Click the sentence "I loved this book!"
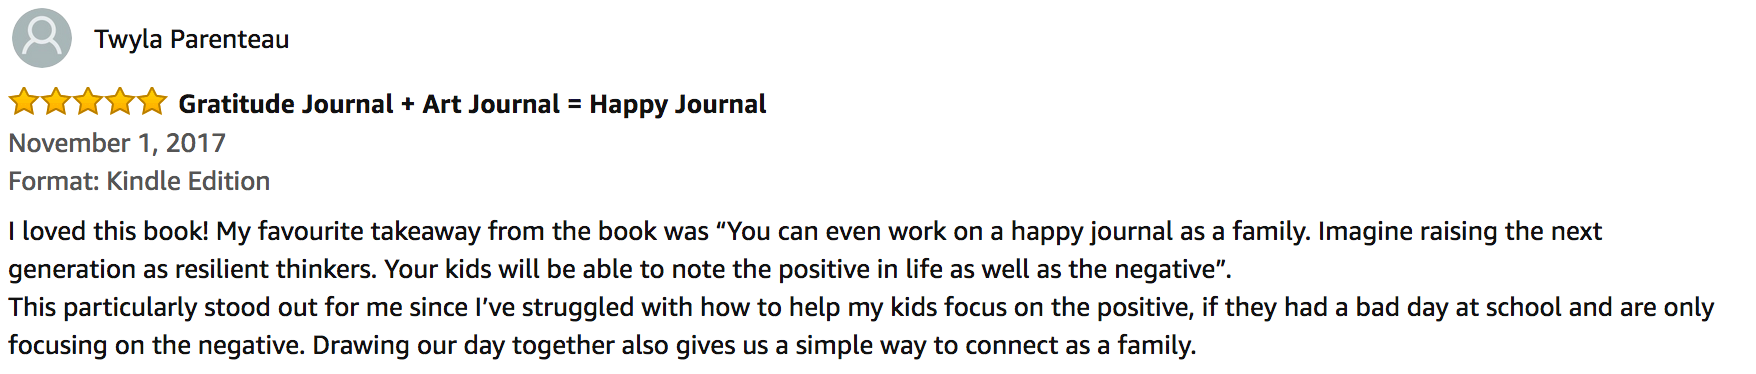 click(109, 231)
